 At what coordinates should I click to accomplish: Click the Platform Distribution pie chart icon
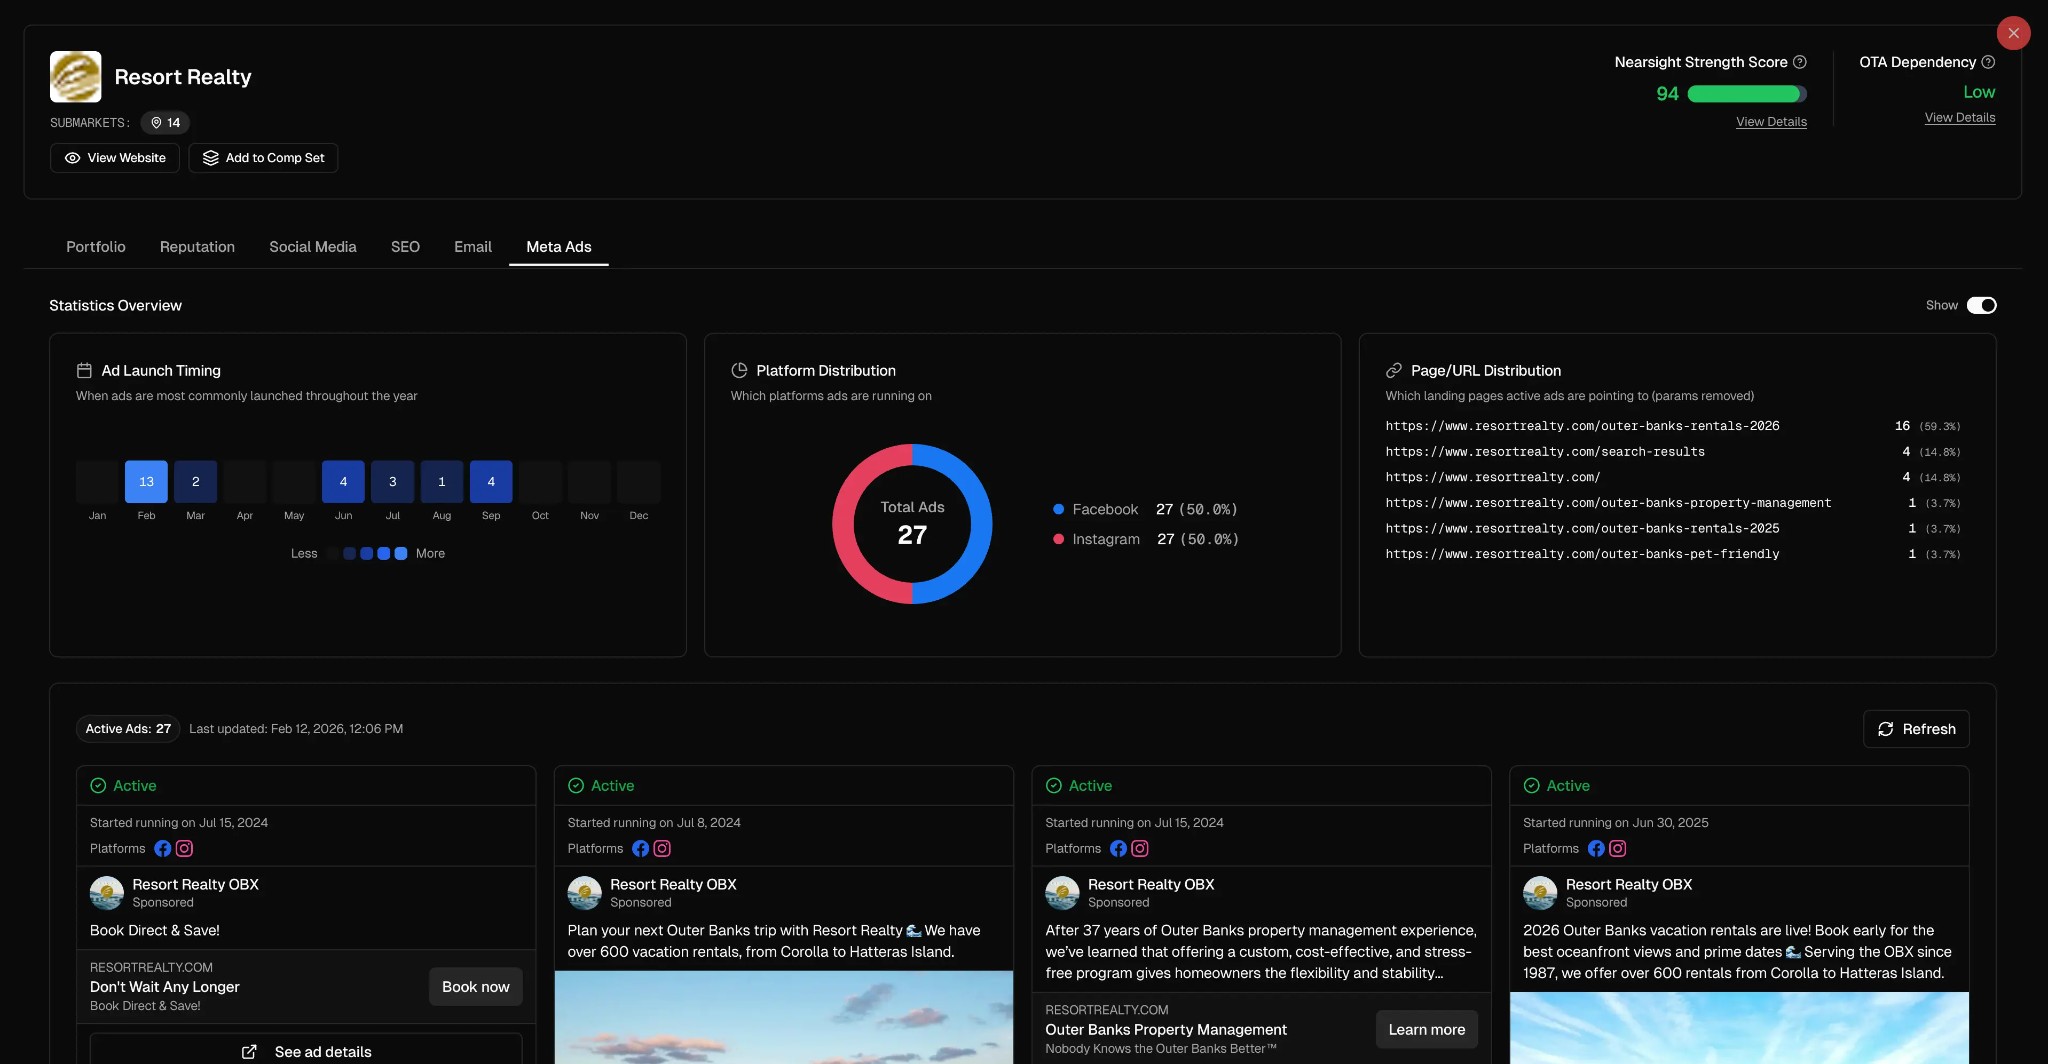click(x=738, y=369)
